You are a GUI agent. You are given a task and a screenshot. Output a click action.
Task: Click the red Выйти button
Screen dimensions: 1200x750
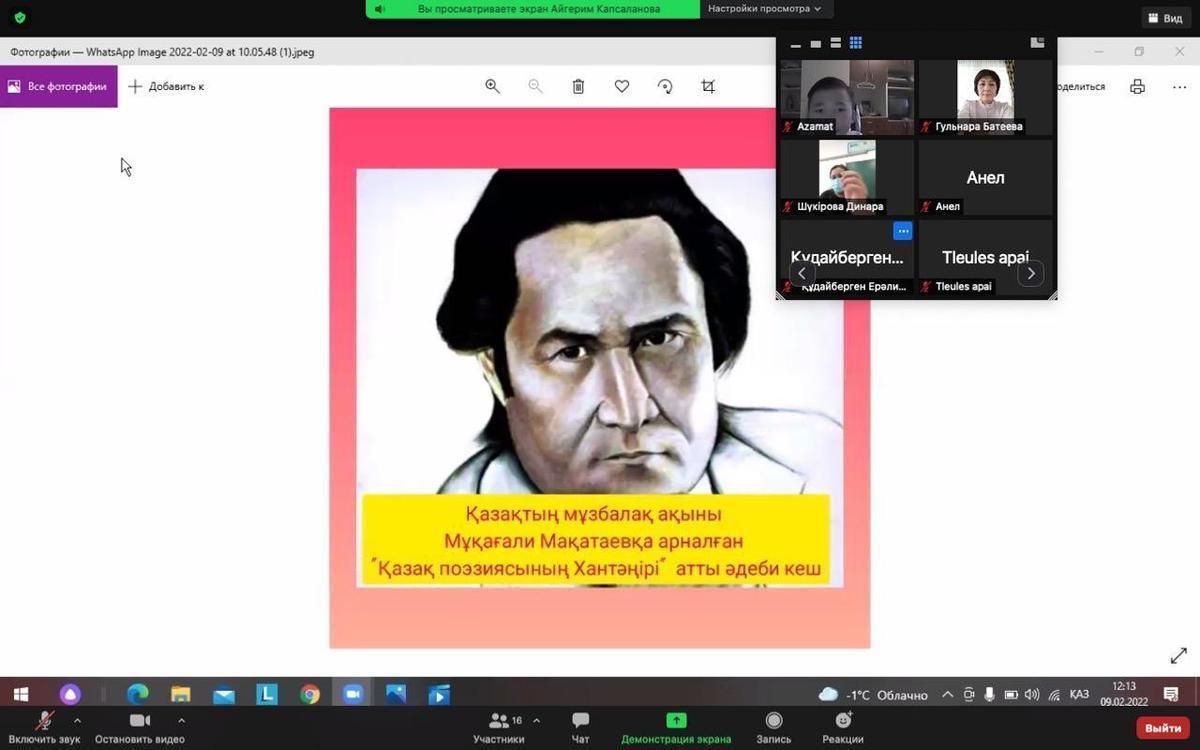(1163, 728)
